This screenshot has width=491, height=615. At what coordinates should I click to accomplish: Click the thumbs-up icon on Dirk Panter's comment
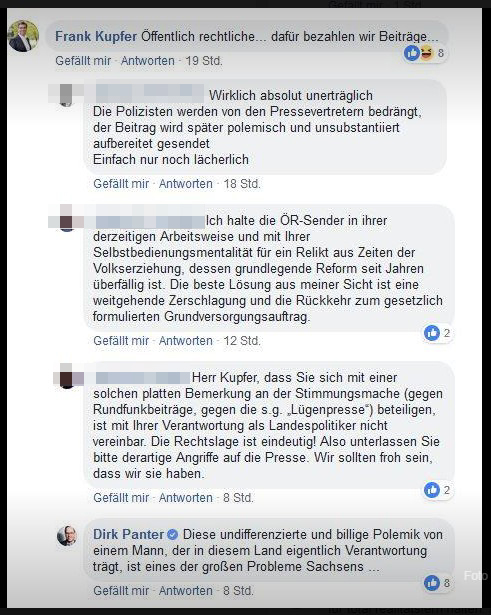coord(432,583)
